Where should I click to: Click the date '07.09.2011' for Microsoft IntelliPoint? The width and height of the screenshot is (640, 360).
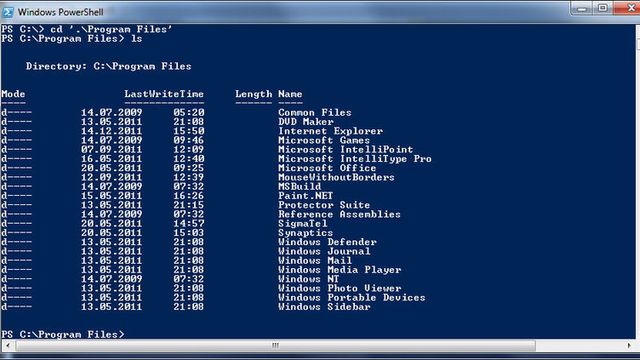(111, 149)
